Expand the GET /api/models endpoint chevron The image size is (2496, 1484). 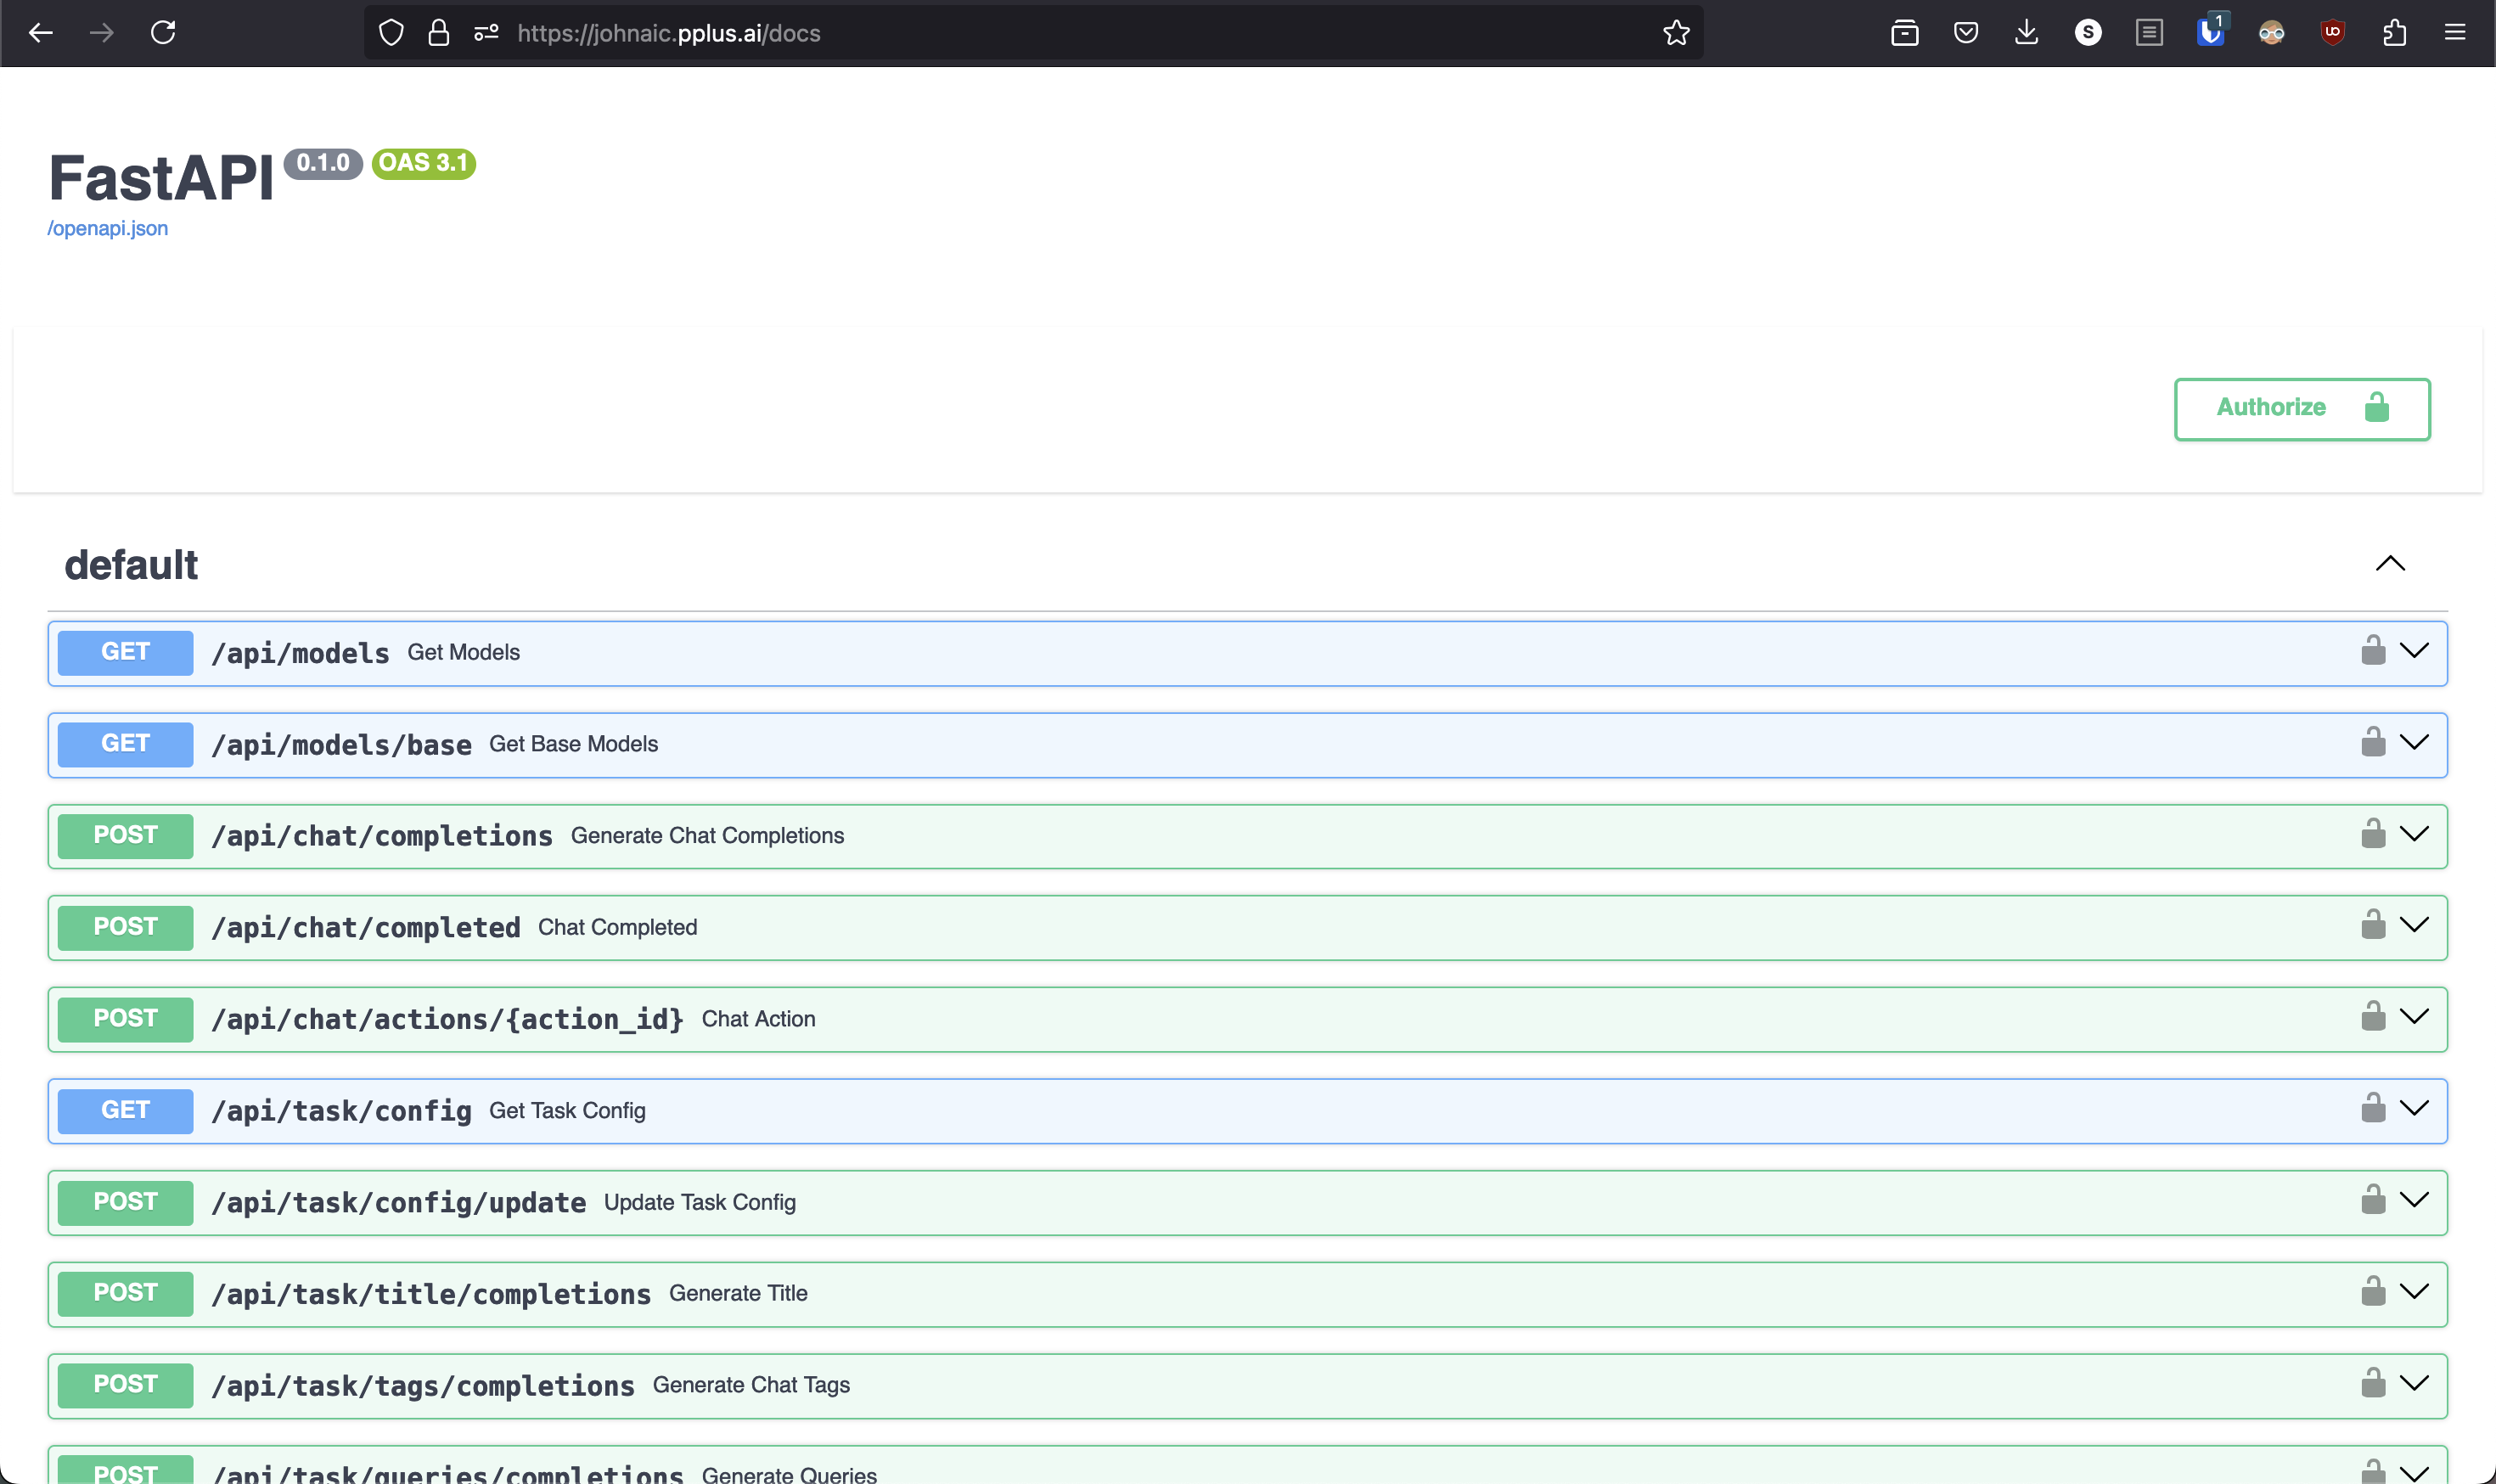pyautogui.click(x=2414, y=651)
